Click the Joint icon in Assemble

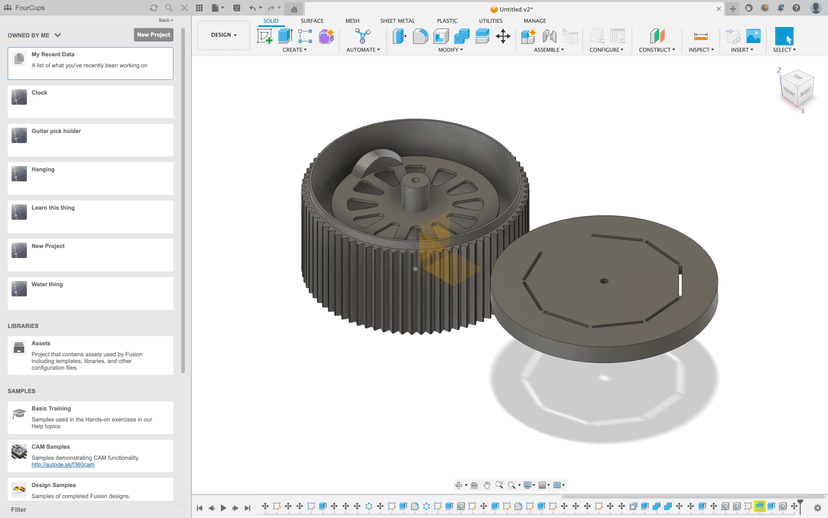(549, 36)
